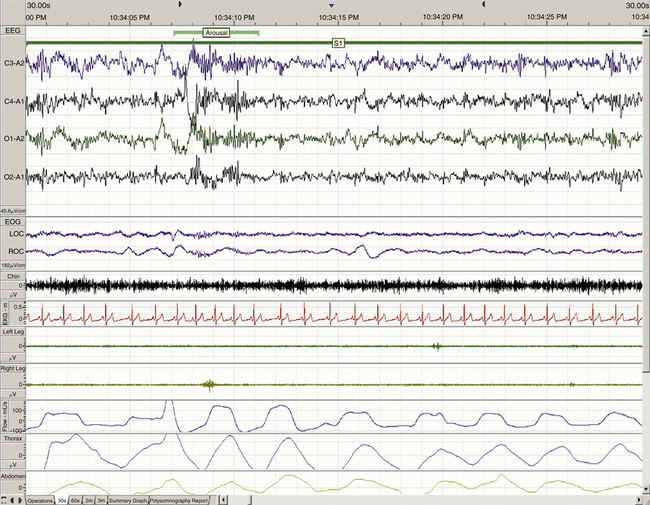This screenshot has width=650, height=505.
Task: Select the 2m time window tab
Action: tap(90, 499)
